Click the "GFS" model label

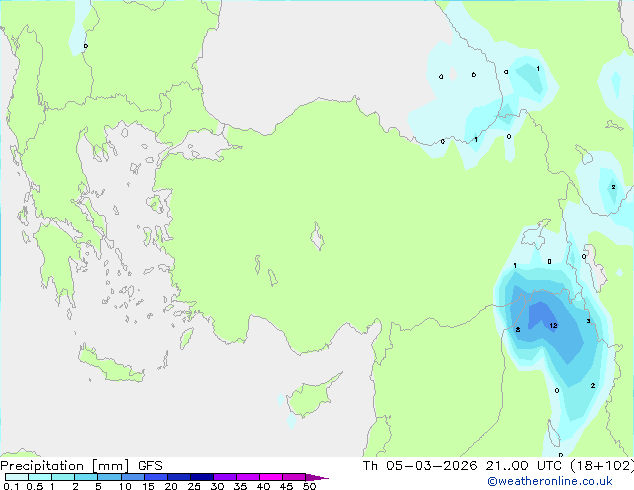point(150,466)
